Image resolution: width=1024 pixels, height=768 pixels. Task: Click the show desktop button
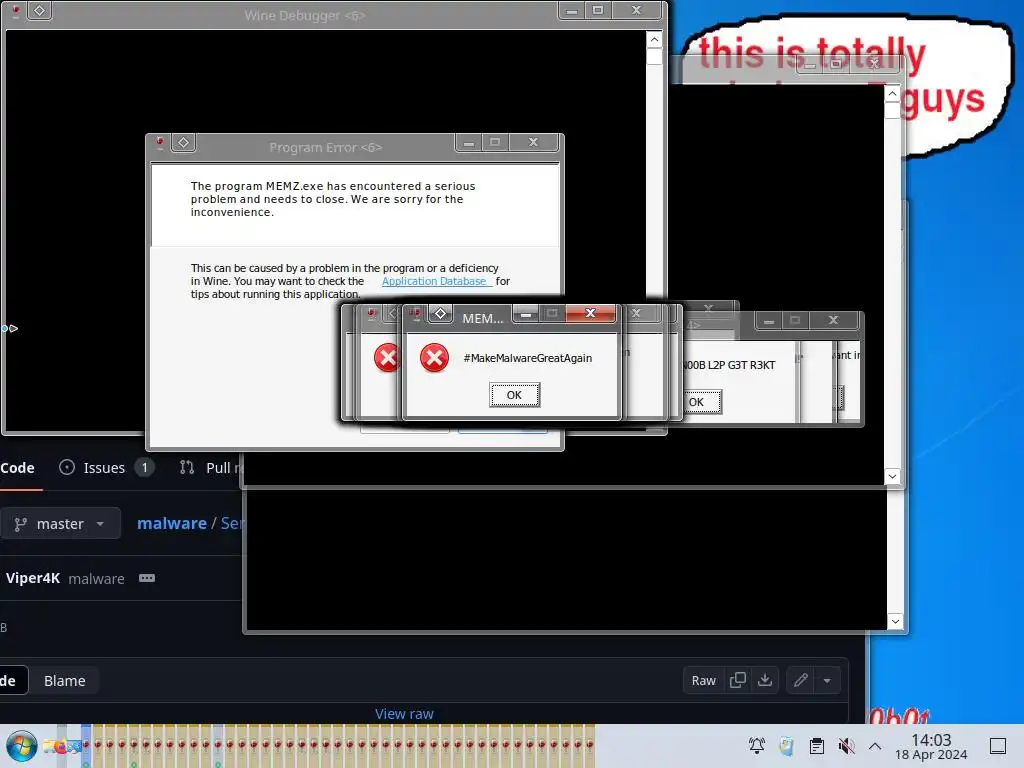tap(998, 746)
